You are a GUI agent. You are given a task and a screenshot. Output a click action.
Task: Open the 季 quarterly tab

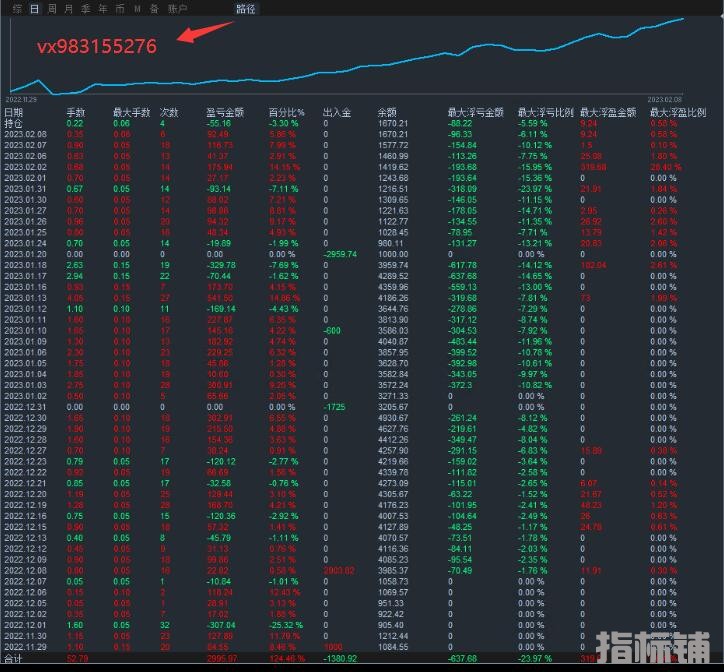86,9
